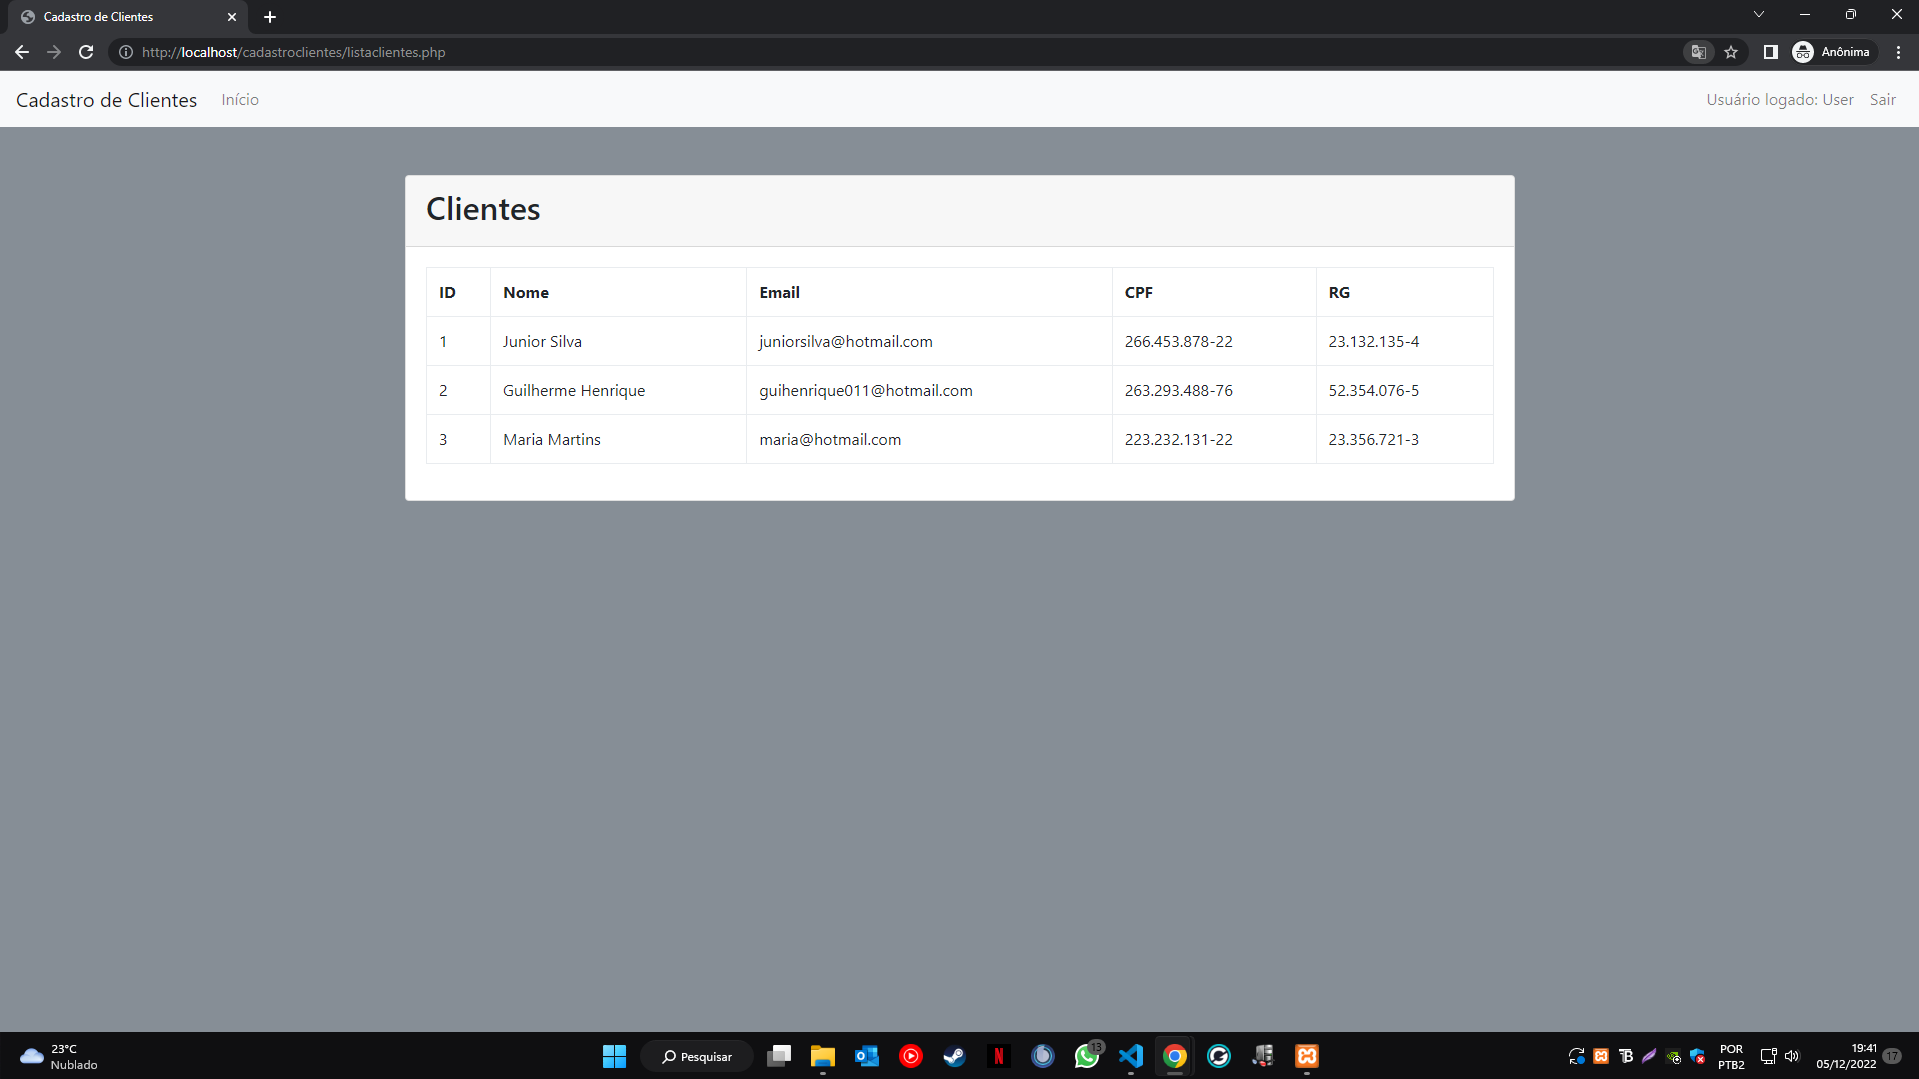Close the Cadastro de Clientes tab

(232, 17)
